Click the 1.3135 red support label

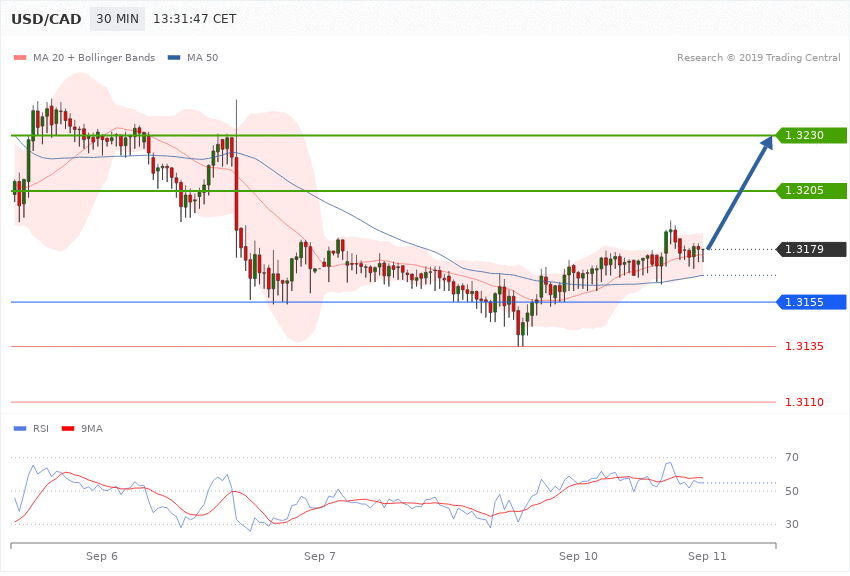[x=804, y=346]
